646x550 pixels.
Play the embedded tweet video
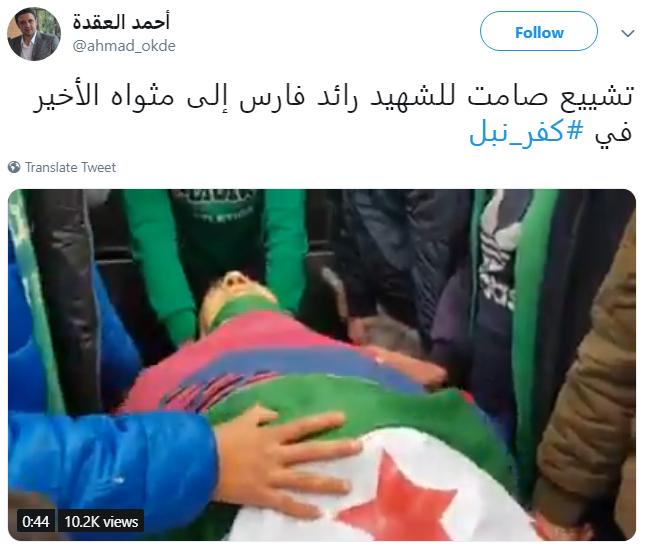322,365
